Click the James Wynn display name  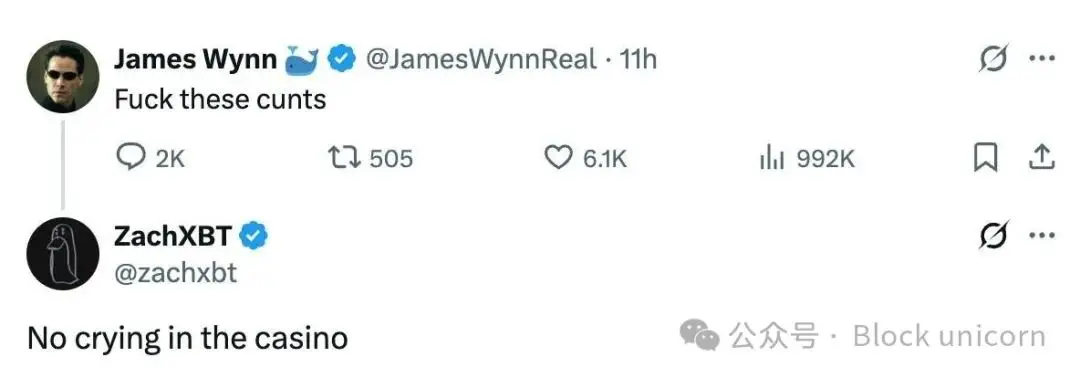(196, 61)
